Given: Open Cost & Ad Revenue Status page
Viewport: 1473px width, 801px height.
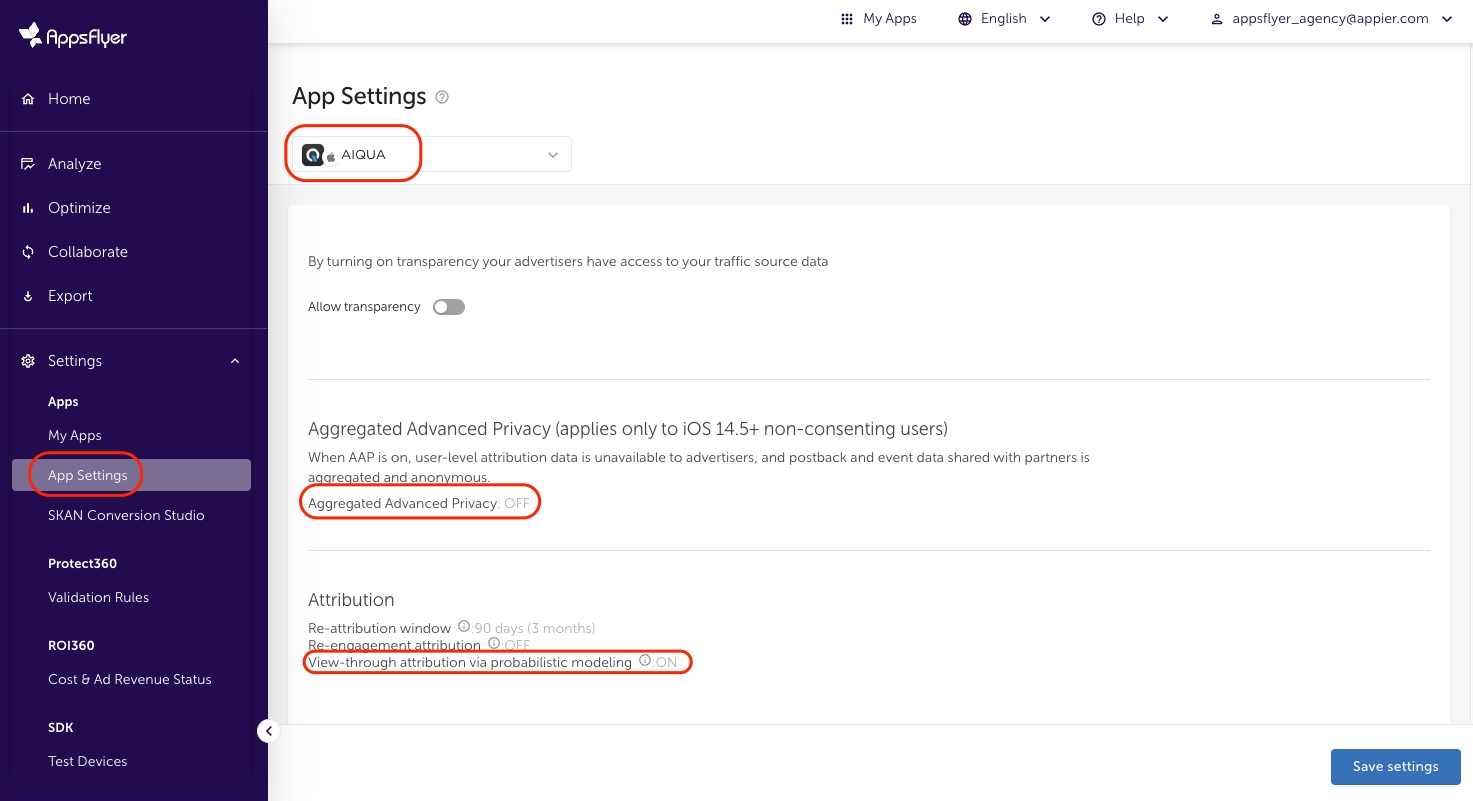Looking at the screenshot, I should [x=130, y=679].
